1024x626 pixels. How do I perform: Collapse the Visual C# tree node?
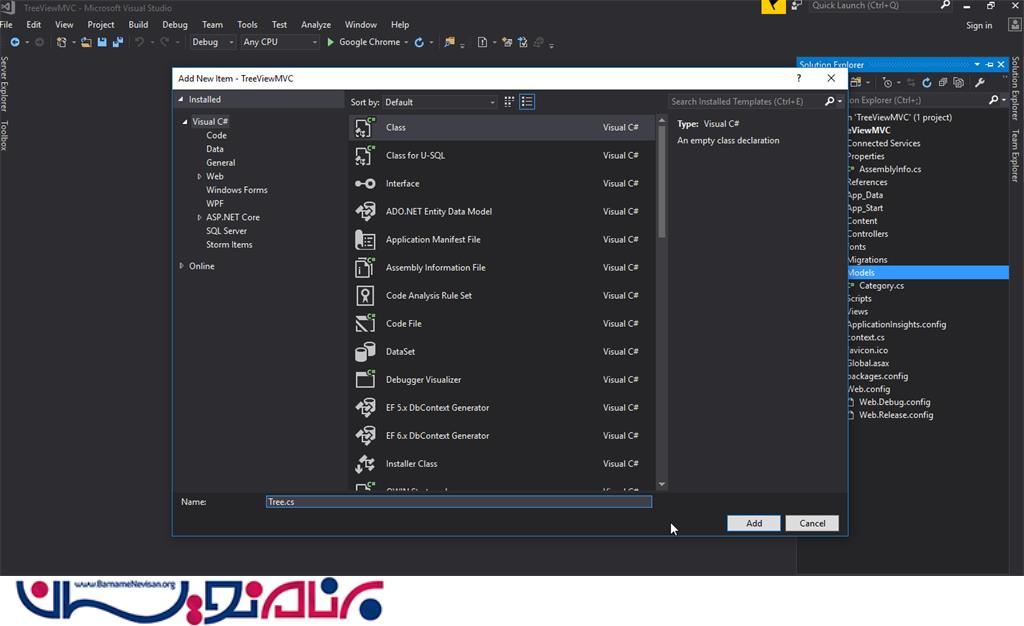(185, 122)
